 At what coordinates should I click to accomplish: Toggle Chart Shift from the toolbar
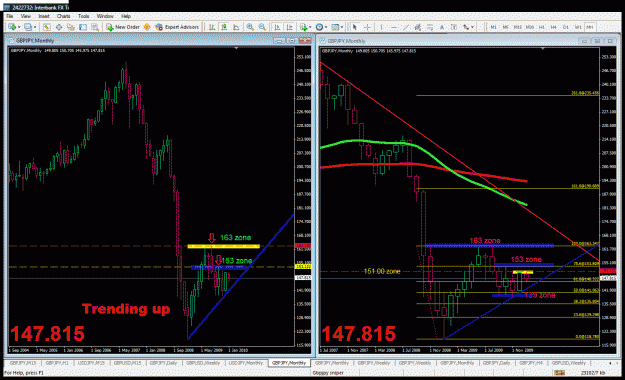(x=289, y=27)
